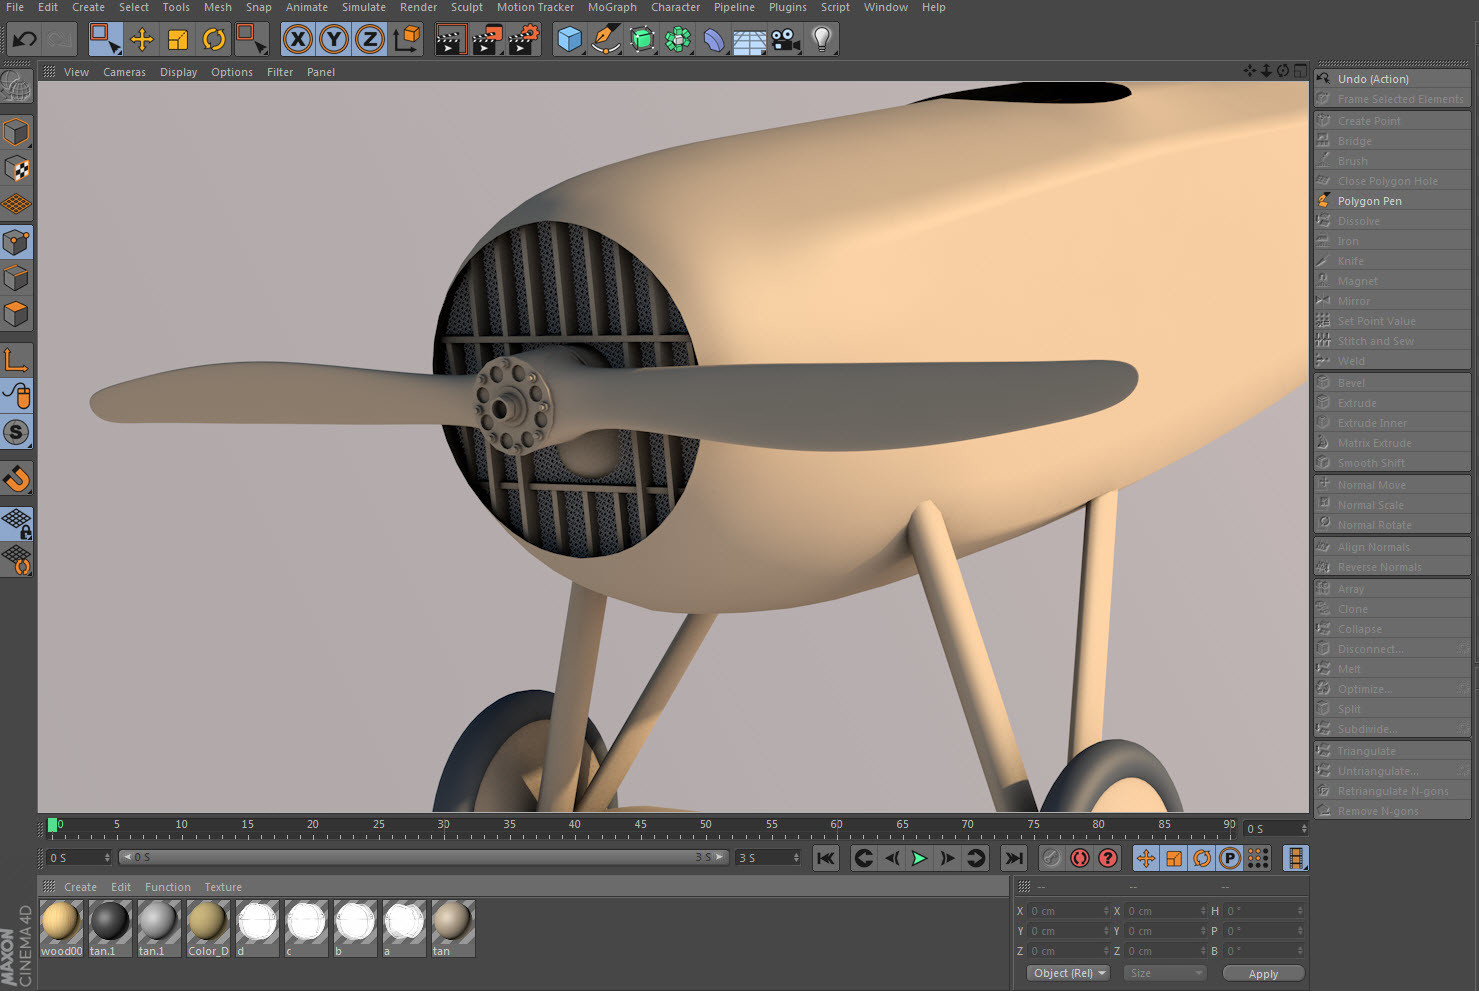Click record active objects button

coord(1051,858)
